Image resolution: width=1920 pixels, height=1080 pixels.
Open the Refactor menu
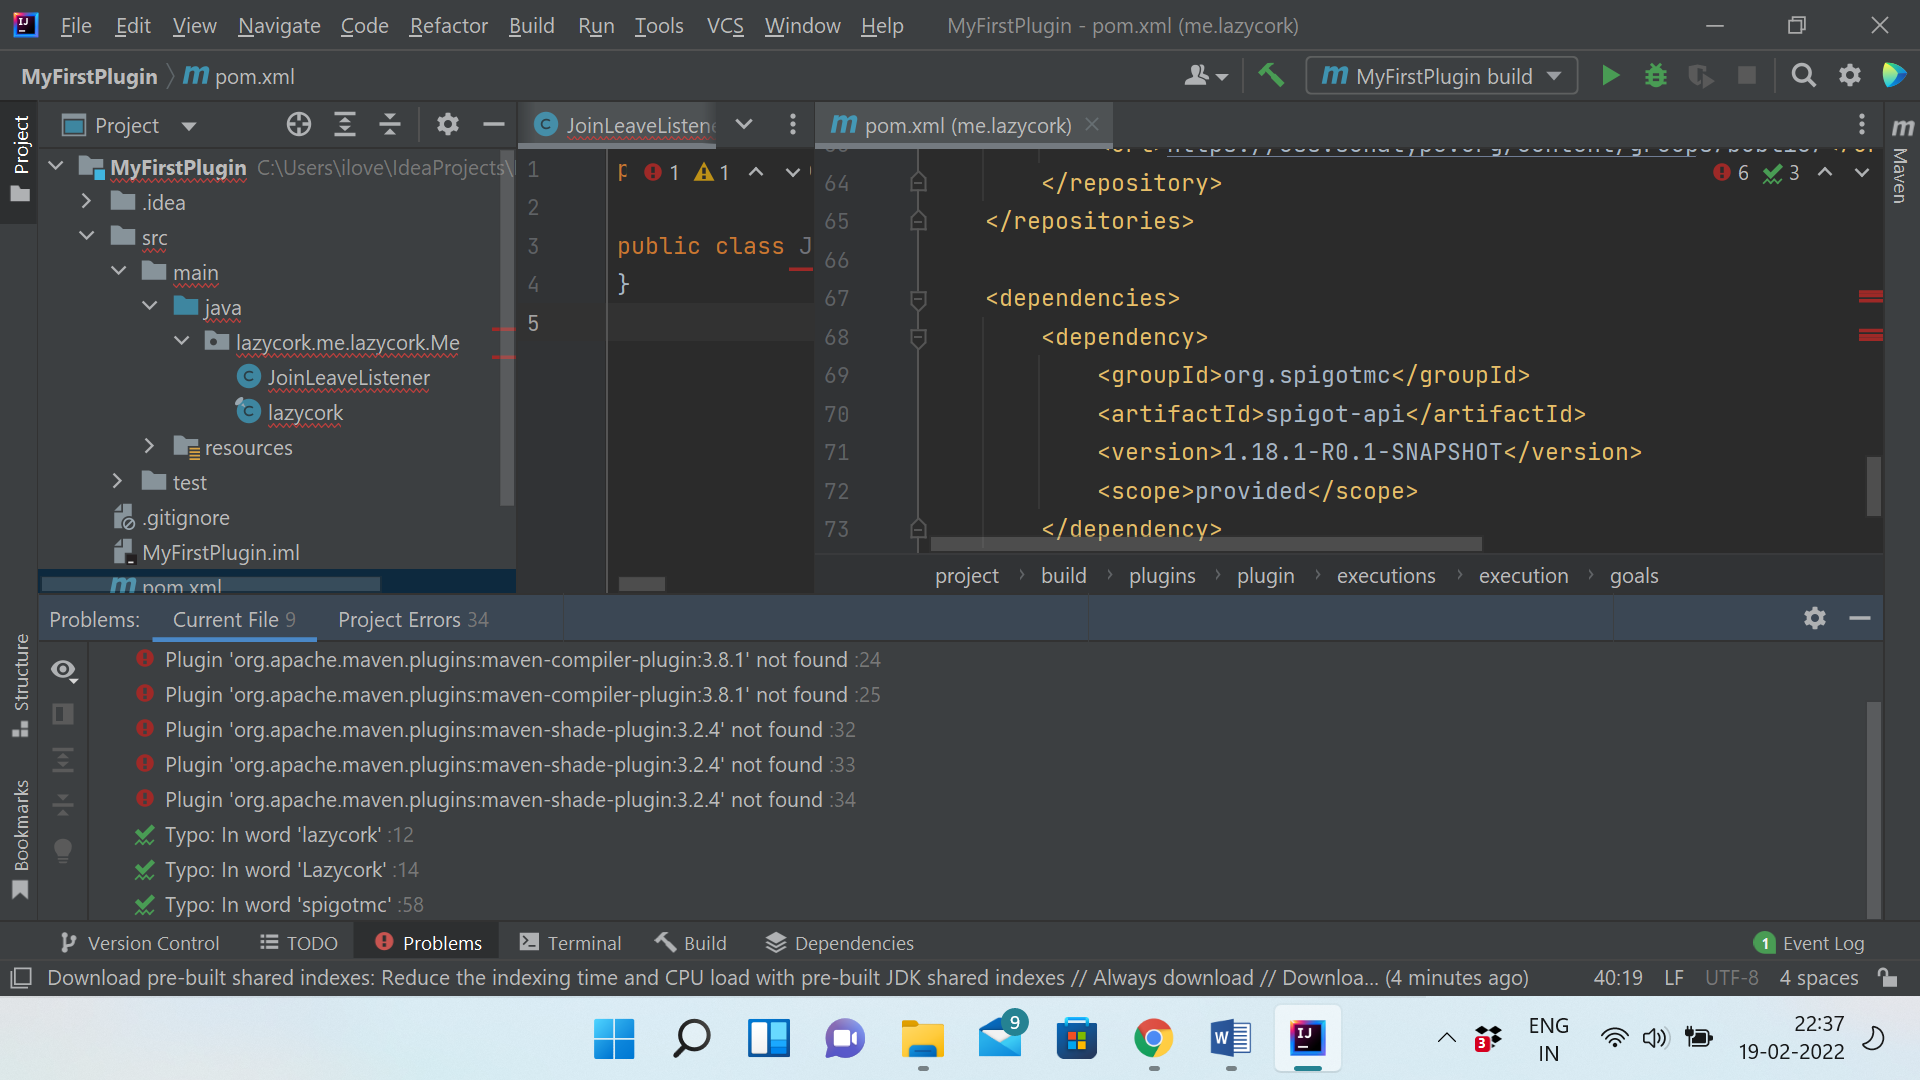tap(448, 25)
